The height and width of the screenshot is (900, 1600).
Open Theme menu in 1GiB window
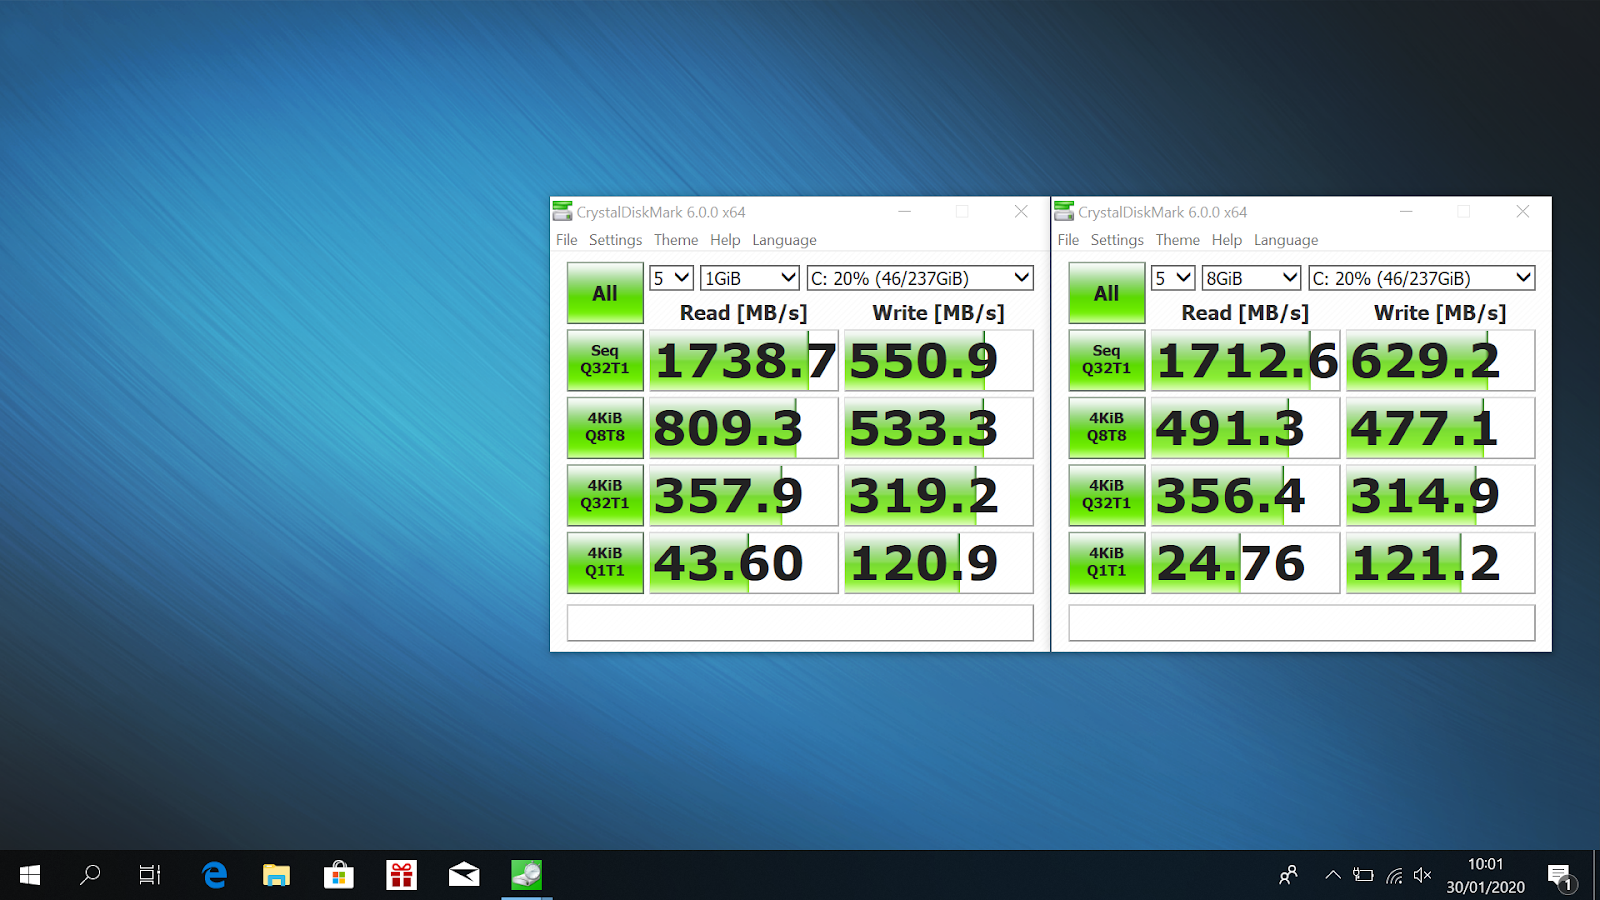click(x=676, y=240)
